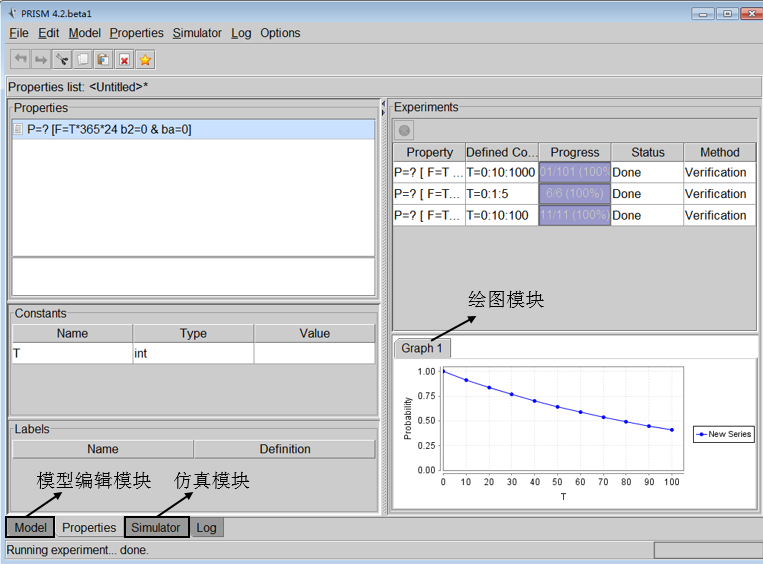This screenshot has width=763, height=564.
Task: Click the redo arrow in the toolbar
Action: pos(41,60)
